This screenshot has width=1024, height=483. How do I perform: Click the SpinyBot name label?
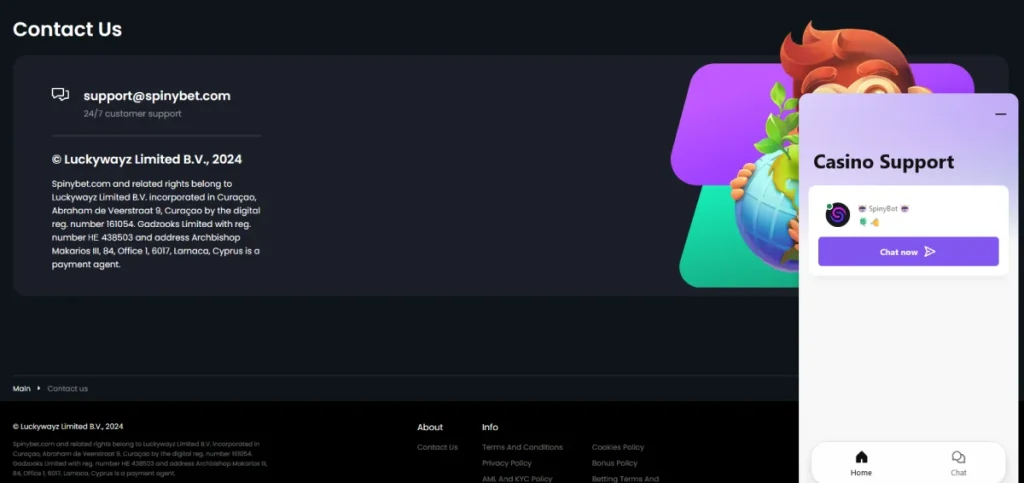[883, 209]
